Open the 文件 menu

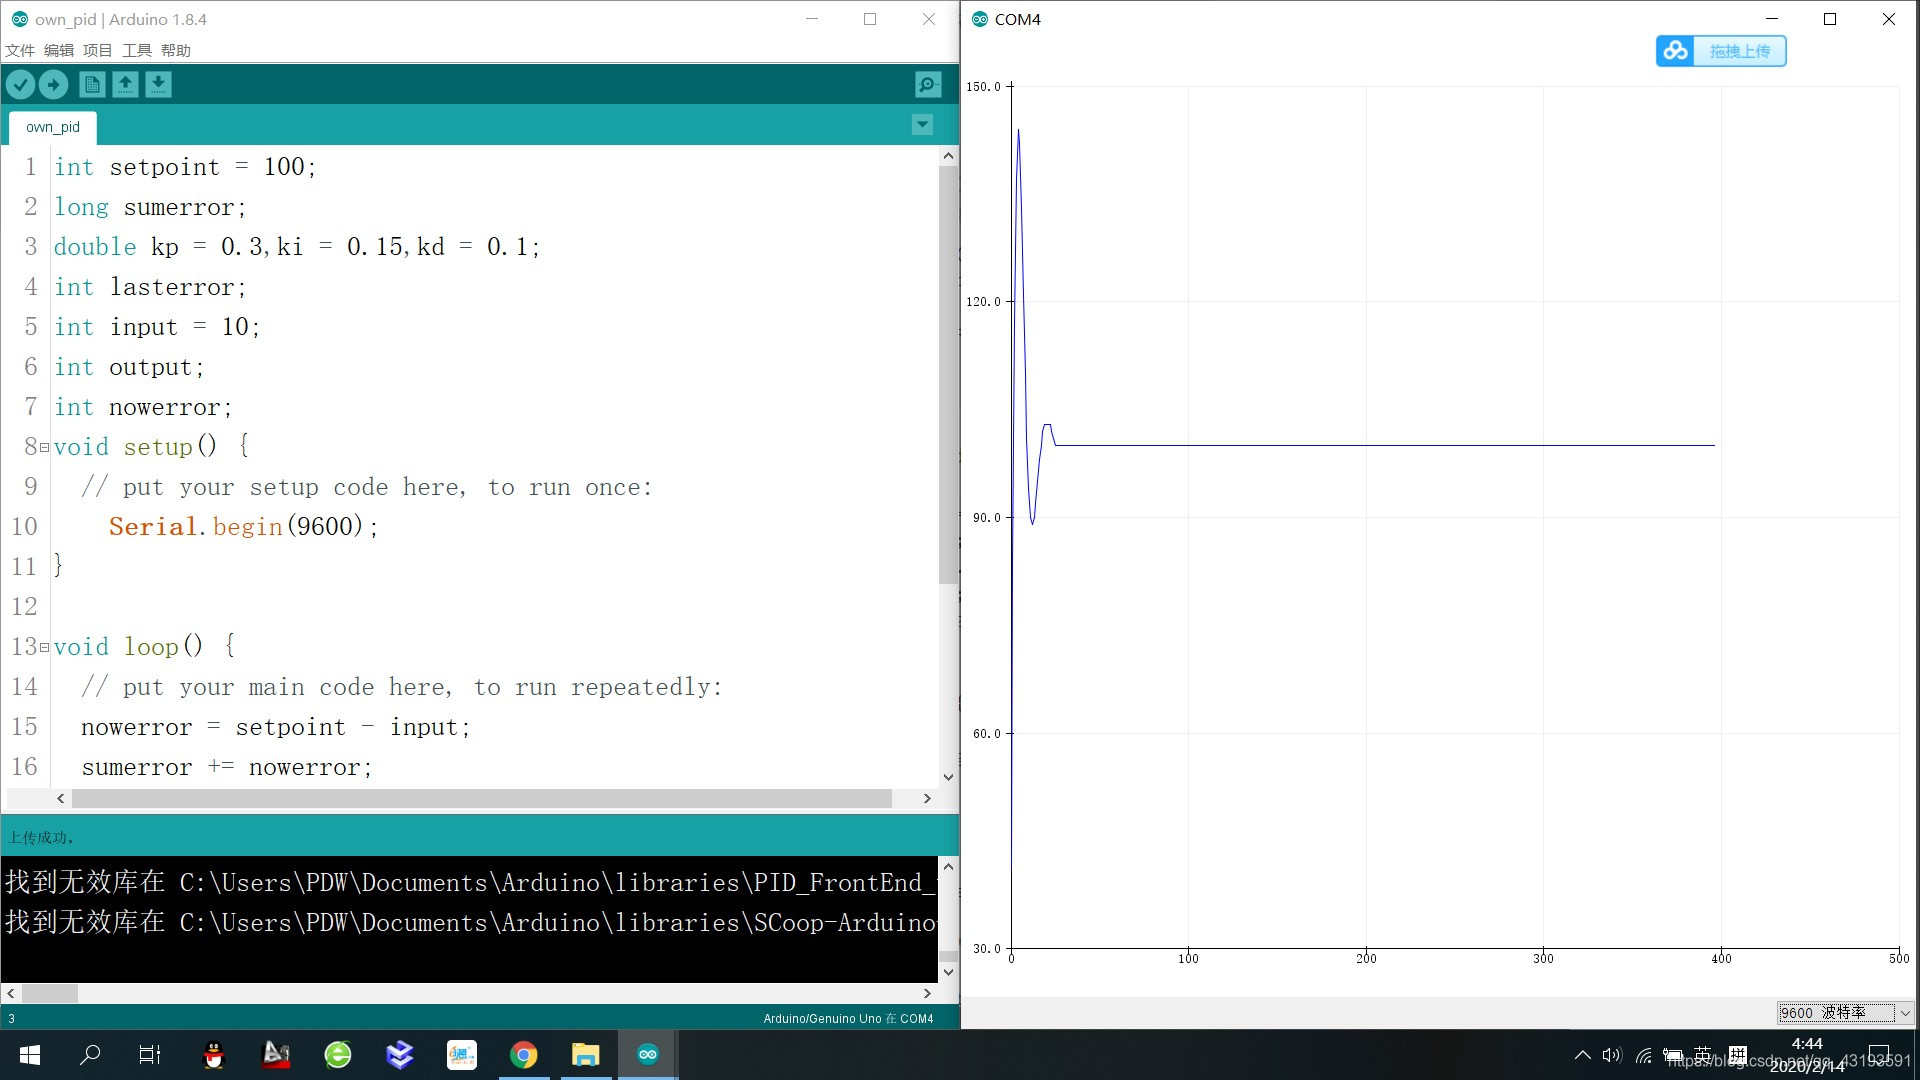(21, 50)
